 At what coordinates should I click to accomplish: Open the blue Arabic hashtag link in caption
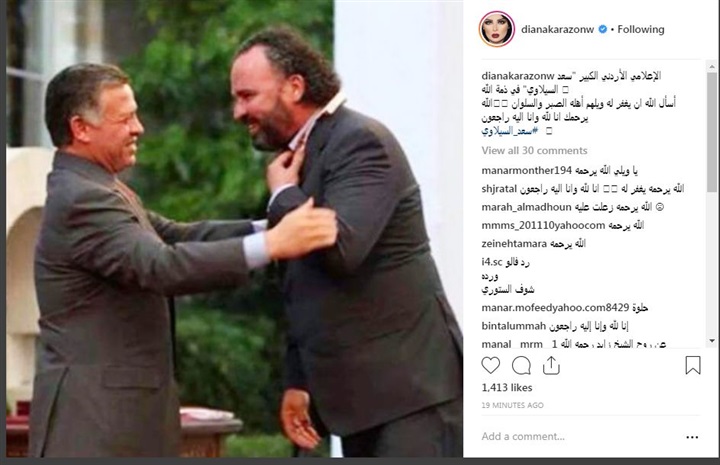(x=509, y=132)
